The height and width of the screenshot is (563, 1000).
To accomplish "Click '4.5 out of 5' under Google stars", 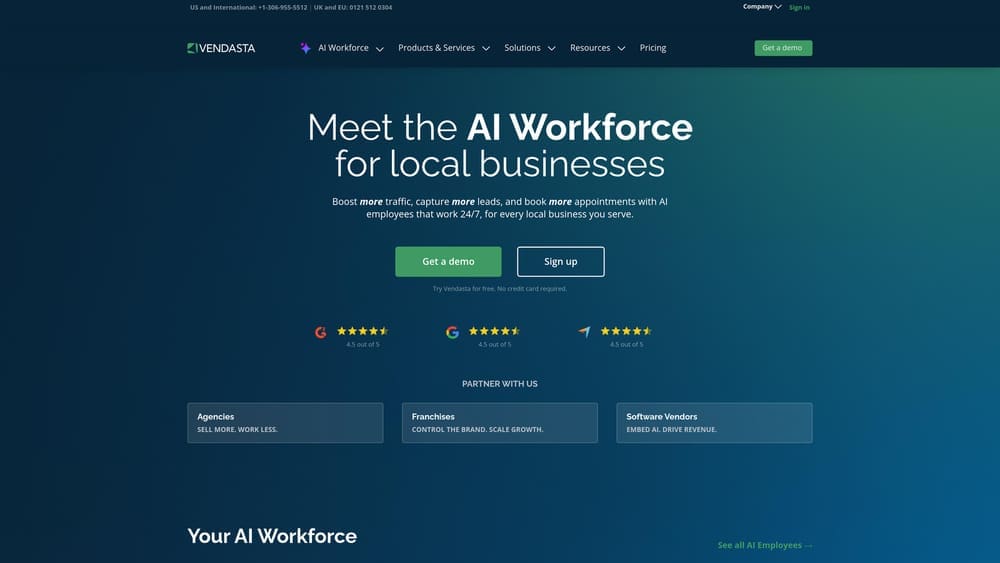I will (495, 344).
